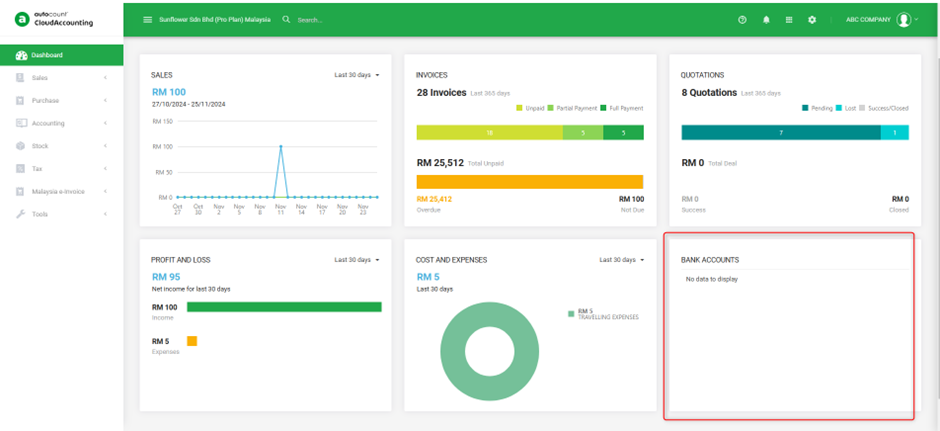This screenshot has height=431, width=940.
Task: Open the notifications bell icon
Action: point(766,20)
